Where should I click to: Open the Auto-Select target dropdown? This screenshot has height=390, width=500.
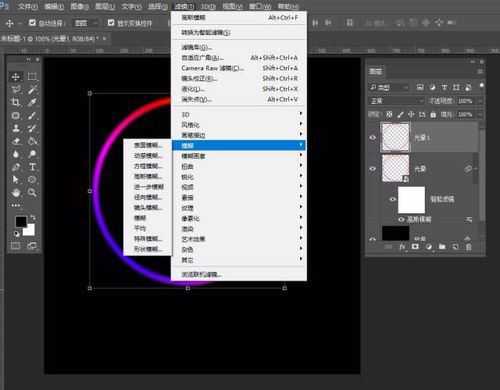pos(86,23)
